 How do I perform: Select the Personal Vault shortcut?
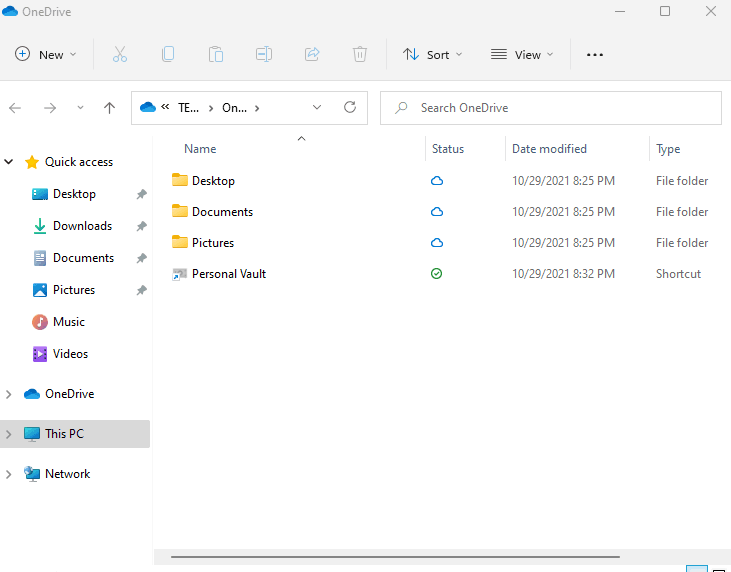[228, 274]
